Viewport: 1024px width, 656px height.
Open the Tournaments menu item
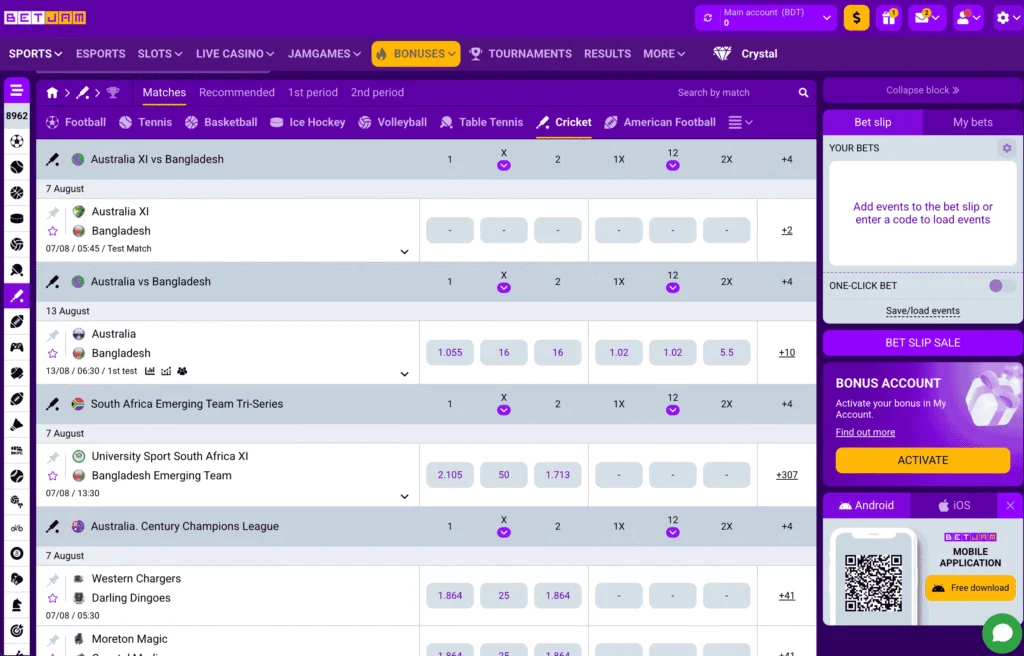tap(520, 54)
